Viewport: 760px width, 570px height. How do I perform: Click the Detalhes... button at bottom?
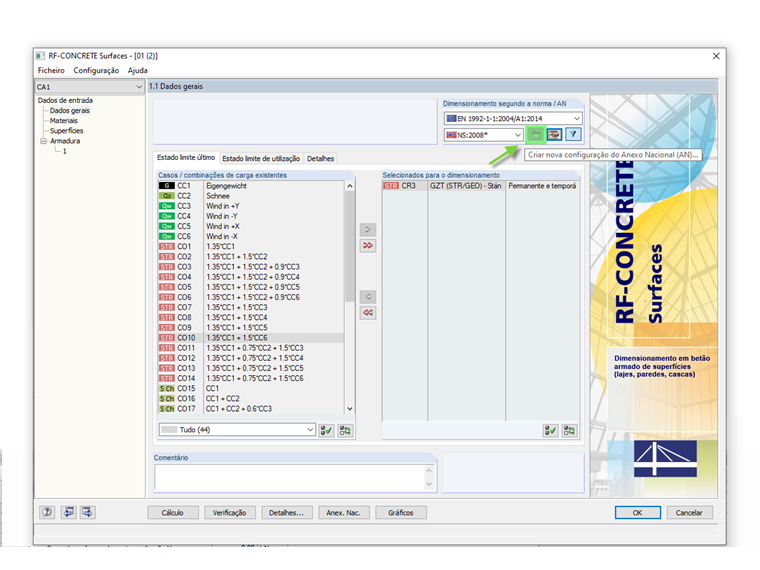[x=286, y=512]
